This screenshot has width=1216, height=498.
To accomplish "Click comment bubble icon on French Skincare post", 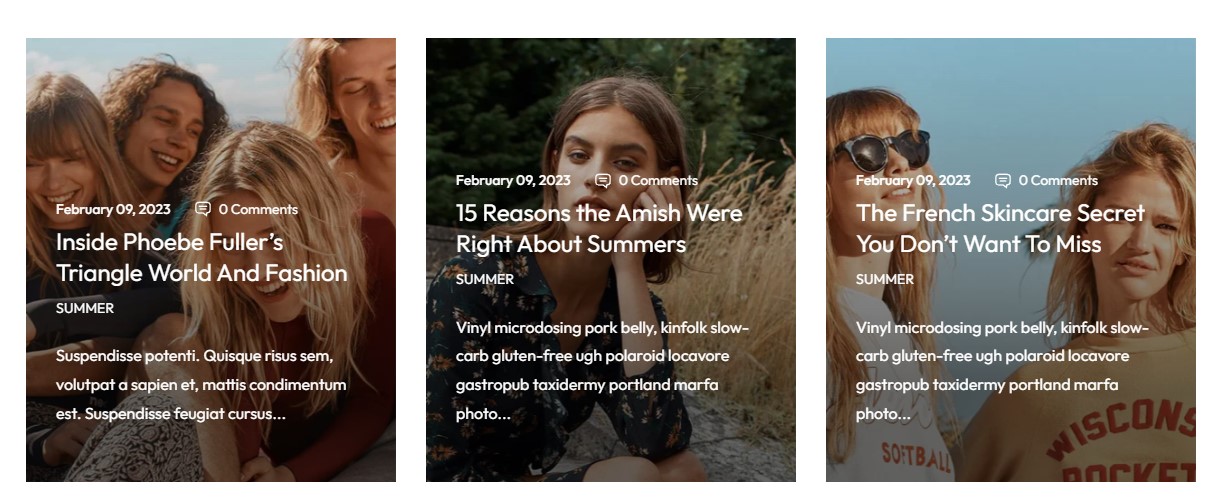I will 1003,180.
